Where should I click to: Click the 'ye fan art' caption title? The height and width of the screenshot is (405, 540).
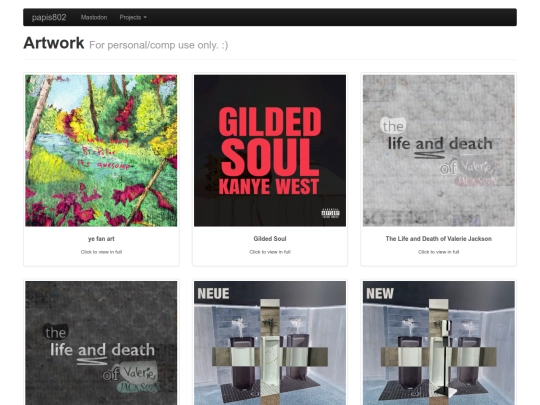pos(101,239)
